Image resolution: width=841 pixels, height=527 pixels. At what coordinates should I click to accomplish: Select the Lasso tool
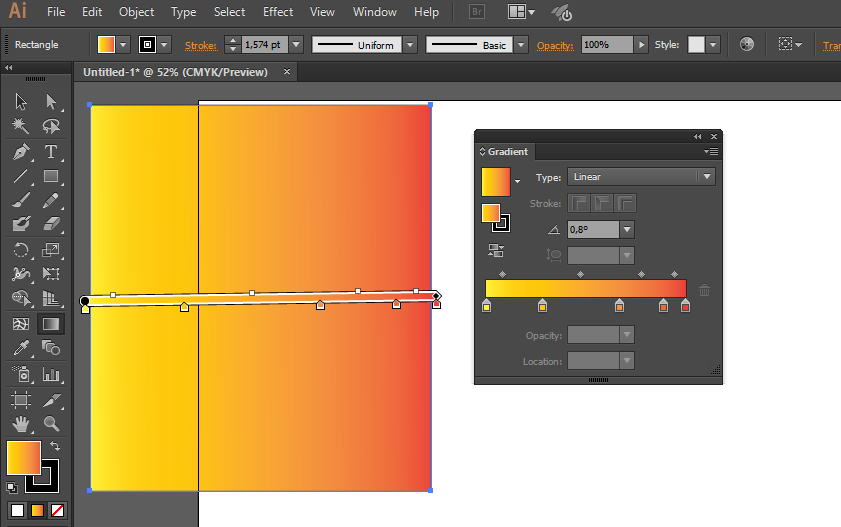(x=51, y=126)
